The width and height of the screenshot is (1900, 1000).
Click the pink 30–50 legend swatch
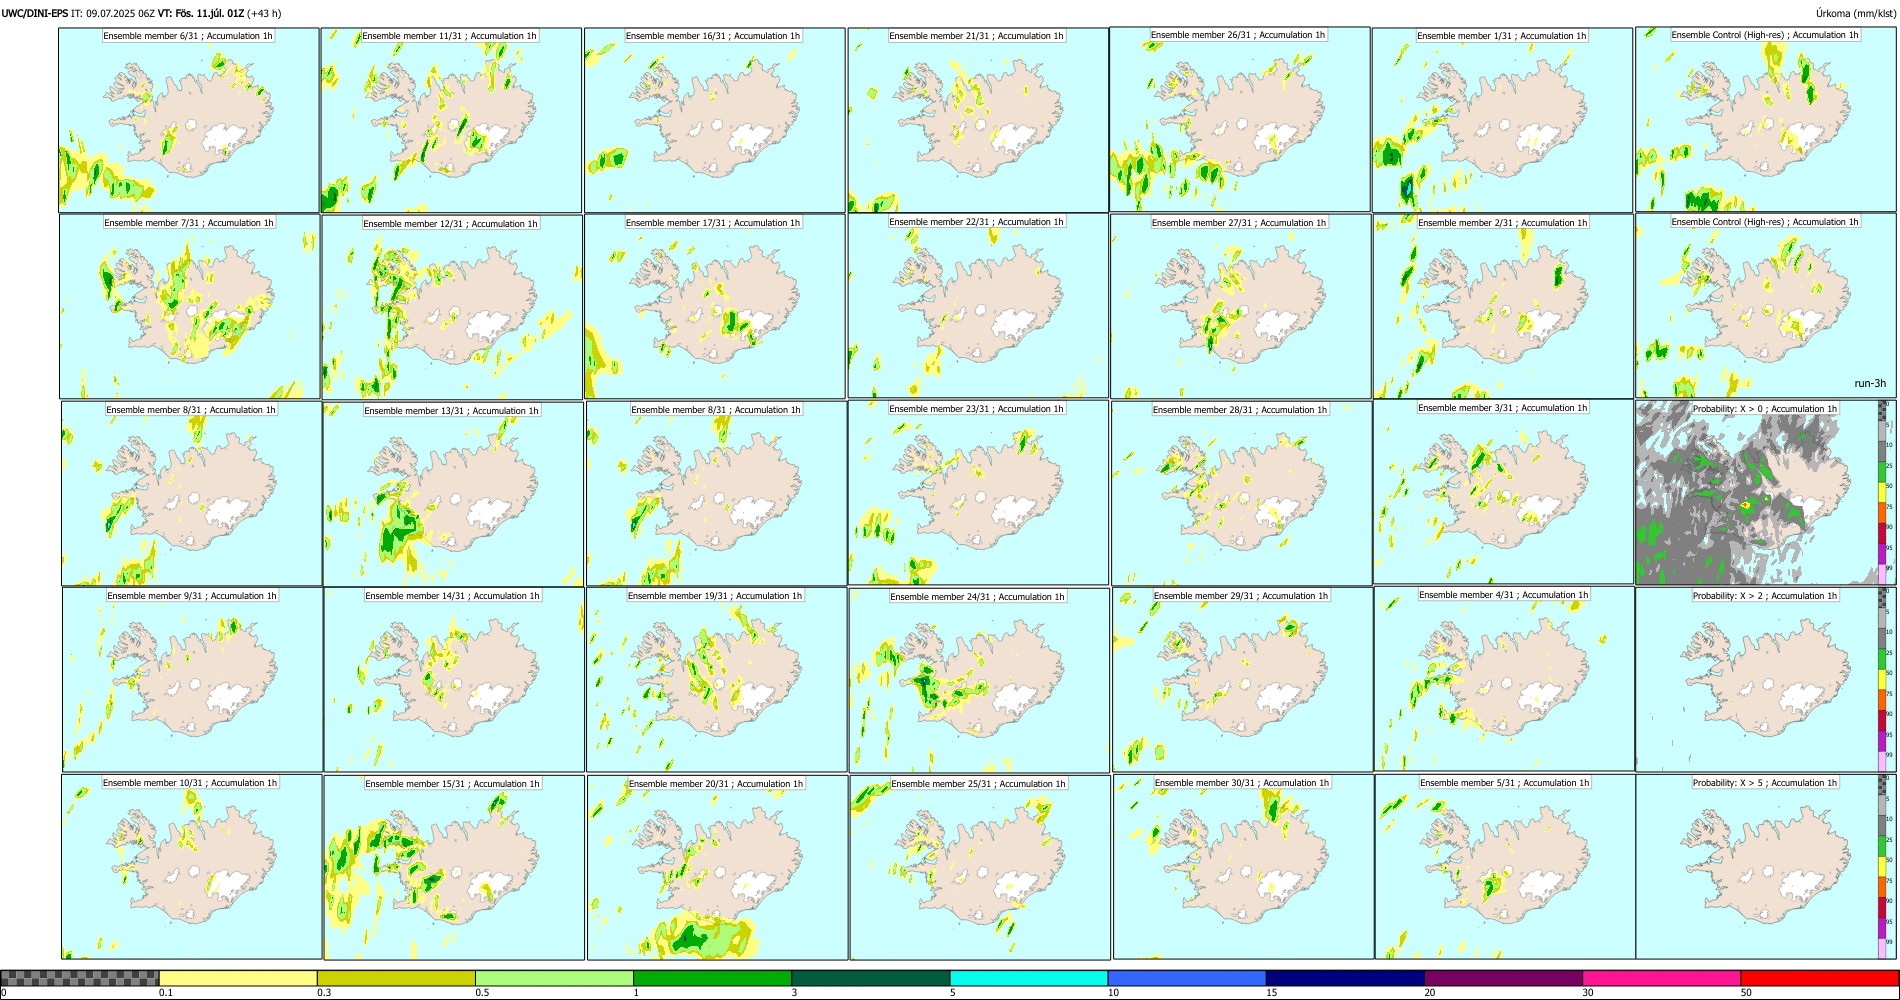pos(1661,978)
